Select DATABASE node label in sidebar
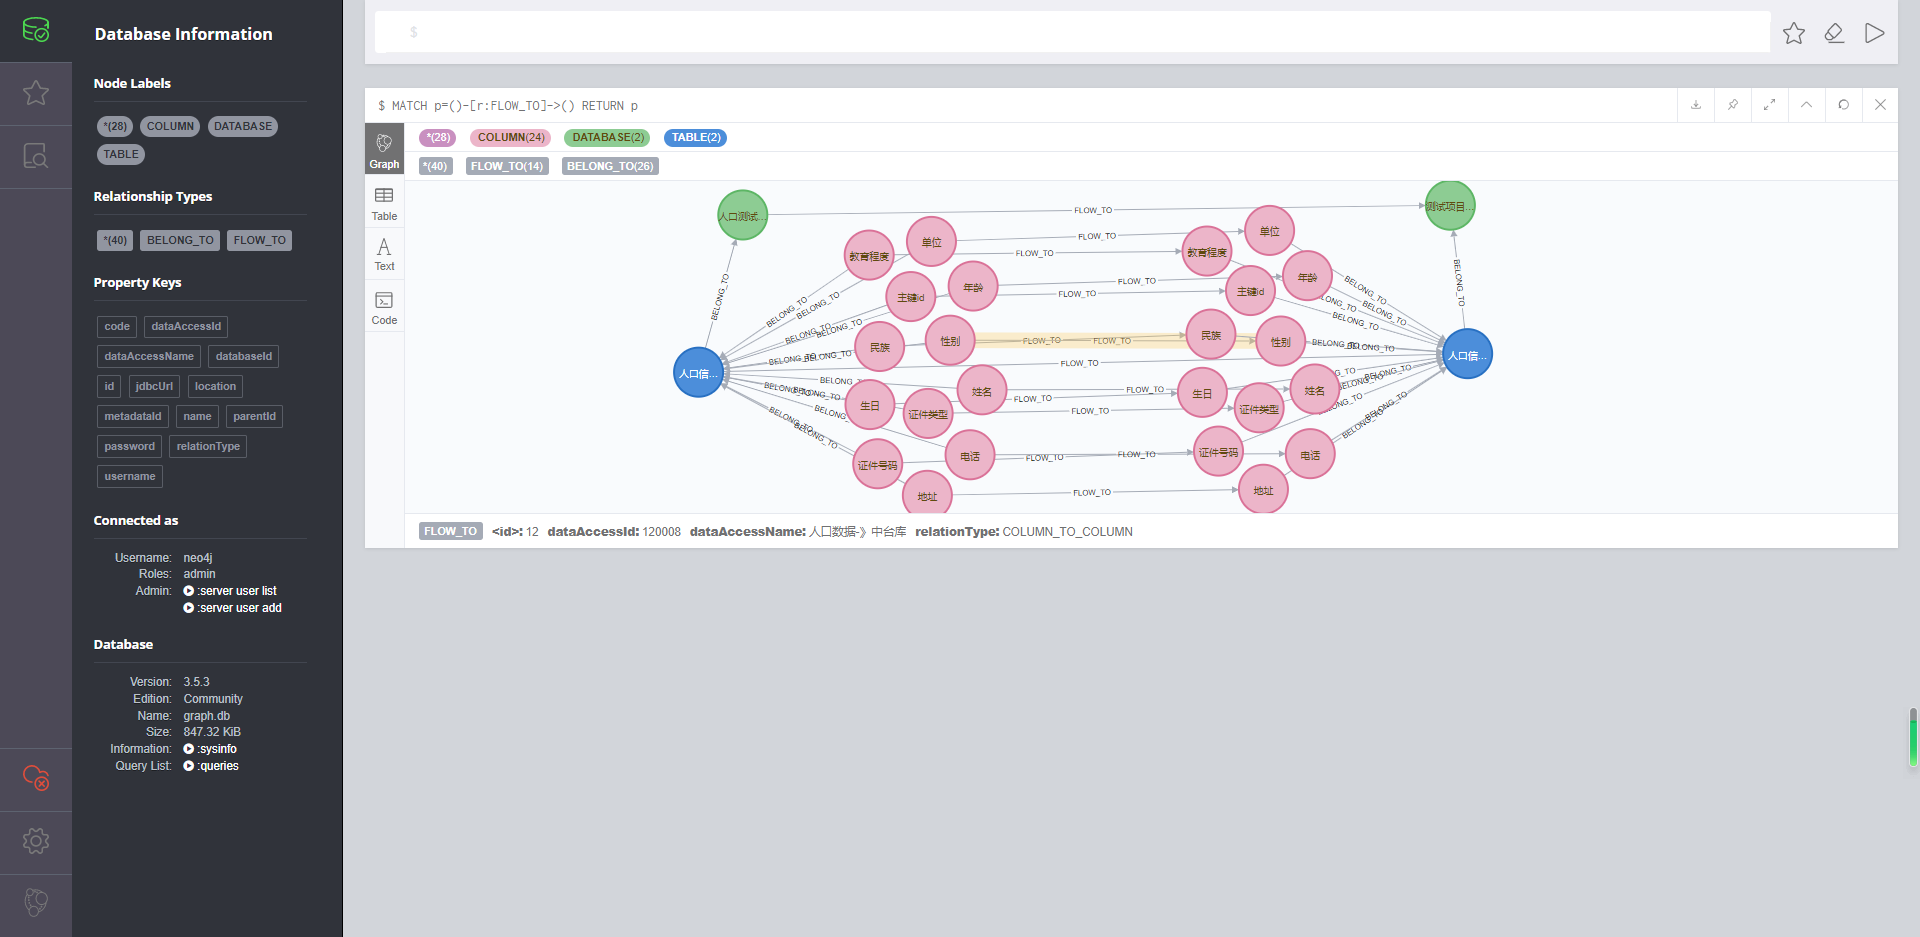The height and width of the screenshot is (937, 1920). pos(243,126)
